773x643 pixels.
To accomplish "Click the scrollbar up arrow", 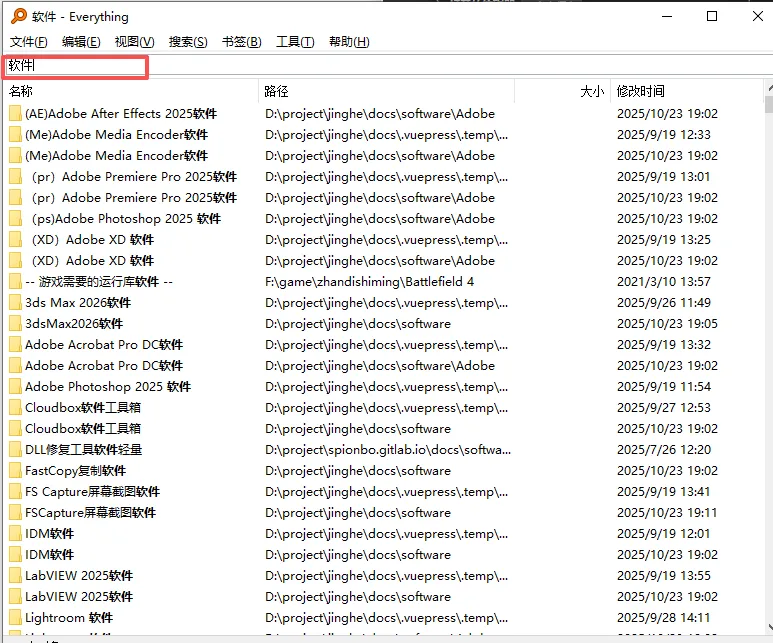I will (769, 89).
